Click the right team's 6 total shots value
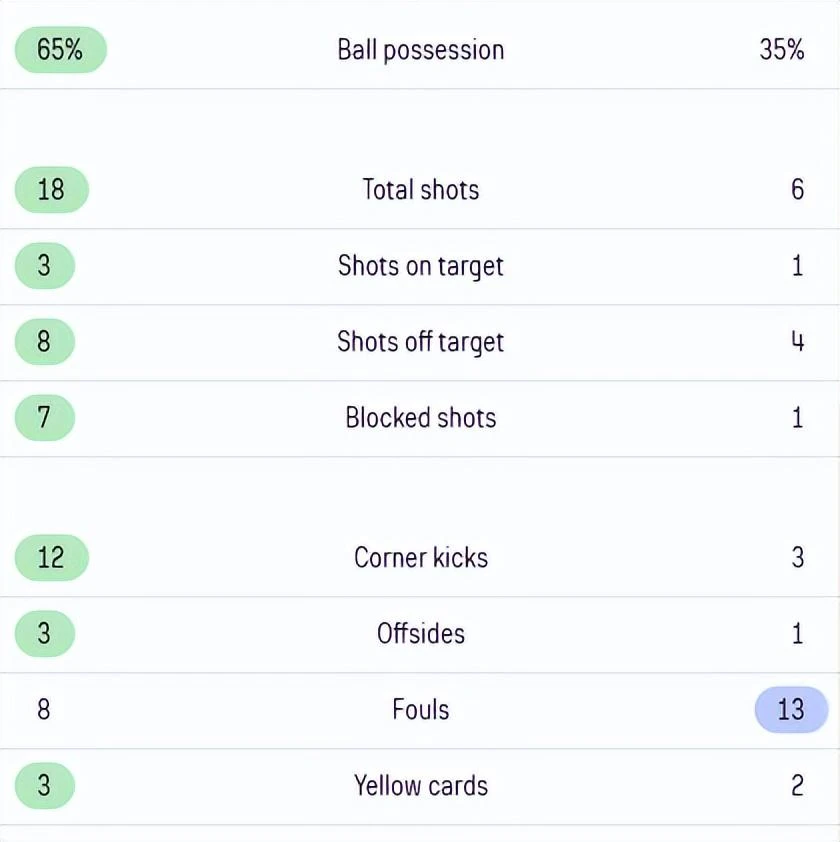Image resolution: width=840 pixels, height=842 pixels. coord(798,190)
